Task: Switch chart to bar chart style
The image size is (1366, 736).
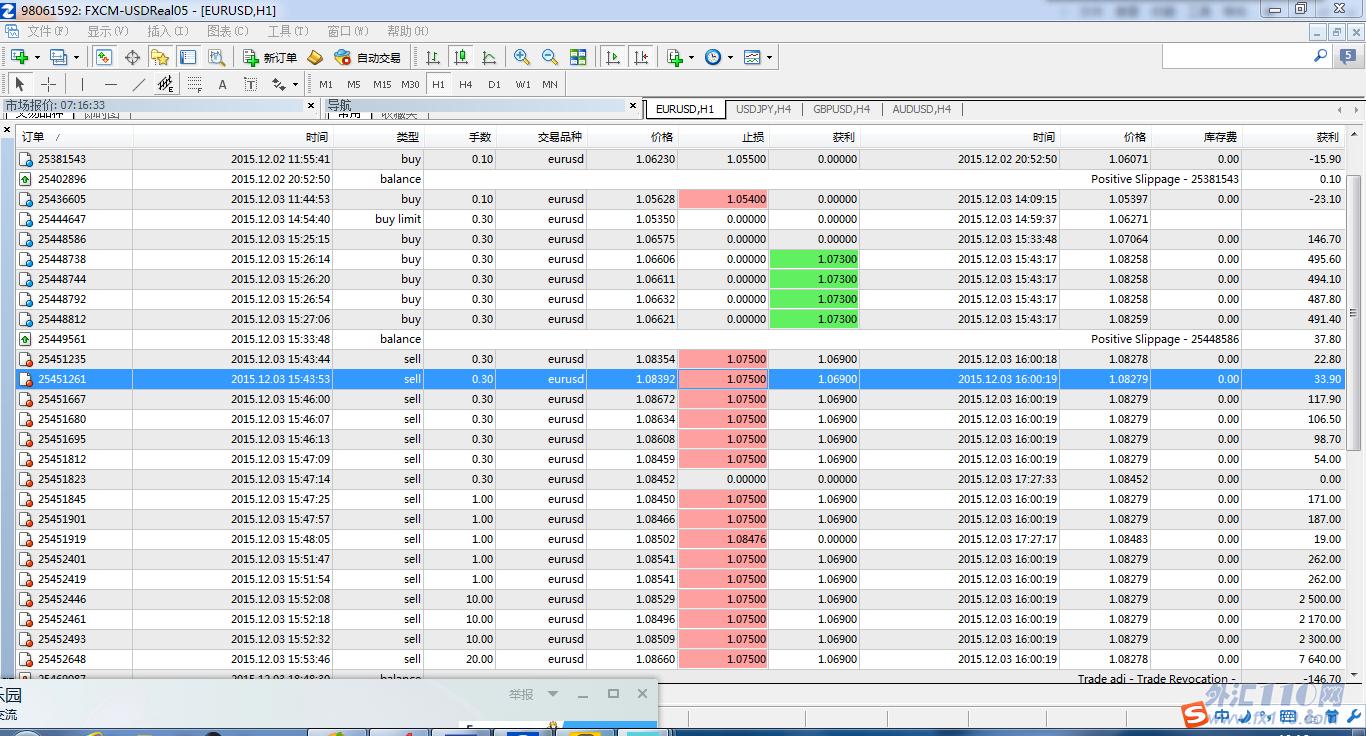Action: pos(433,57)
